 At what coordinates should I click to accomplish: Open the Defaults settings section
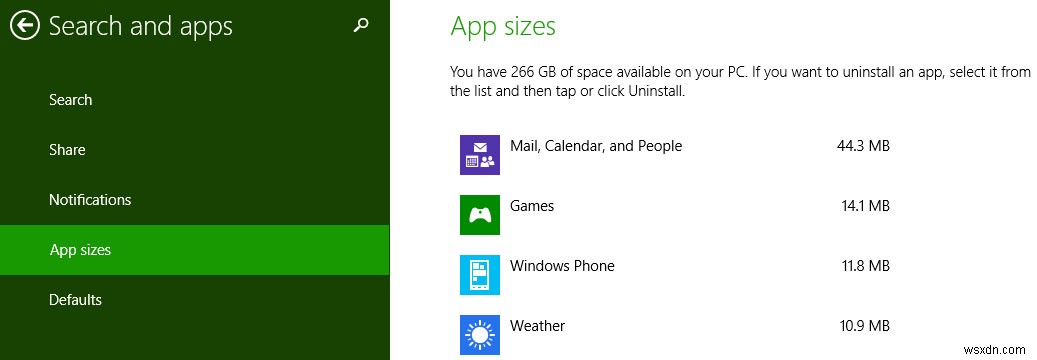point(194,300)
